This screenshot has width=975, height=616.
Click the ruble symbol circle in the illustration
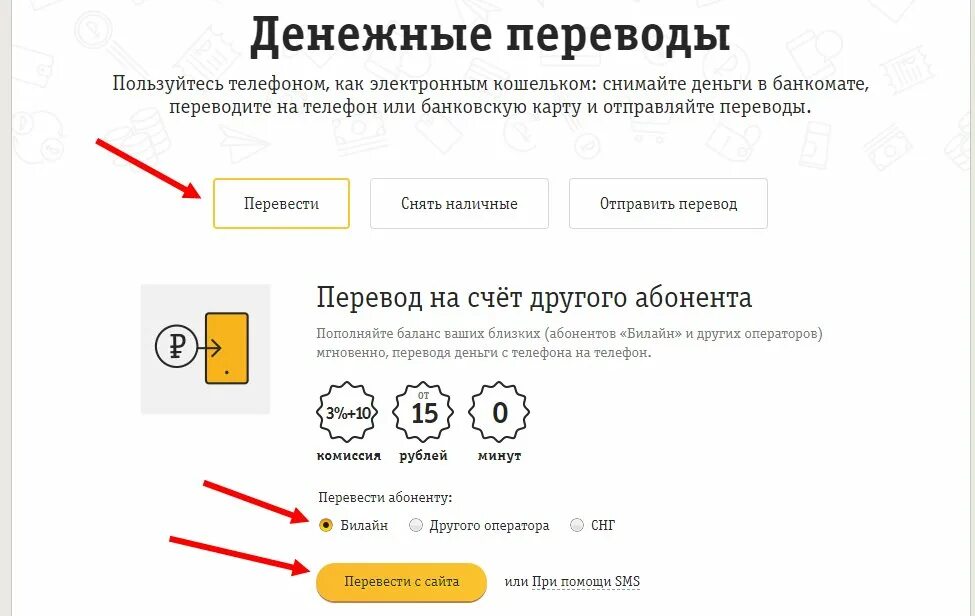click(177, 346)
